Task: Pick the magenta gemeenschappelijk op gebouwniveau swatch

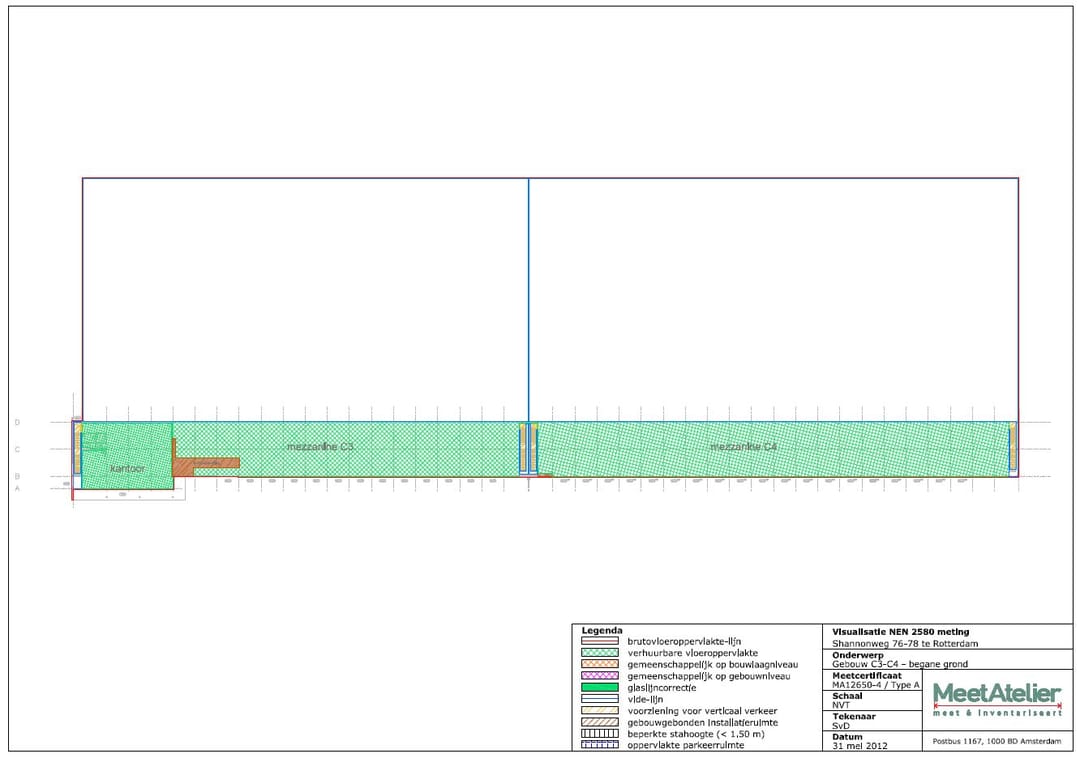Action: (599, 676)
